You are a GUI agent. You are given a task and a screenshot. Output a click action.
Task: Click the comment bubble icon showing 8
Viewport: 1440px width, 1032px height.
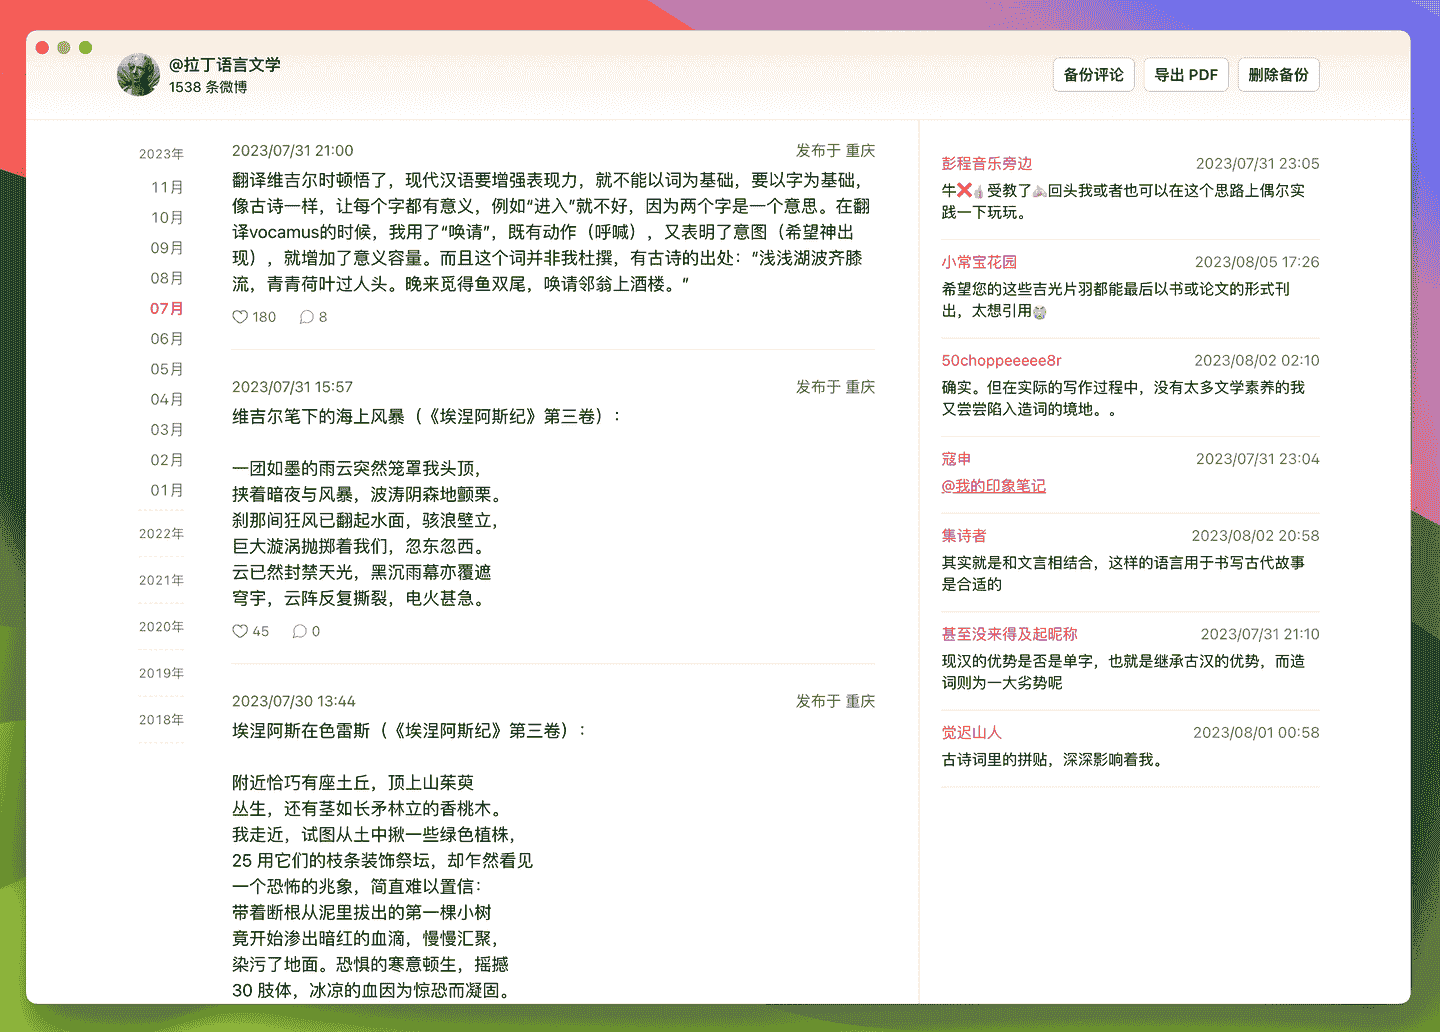click(307, 317)
